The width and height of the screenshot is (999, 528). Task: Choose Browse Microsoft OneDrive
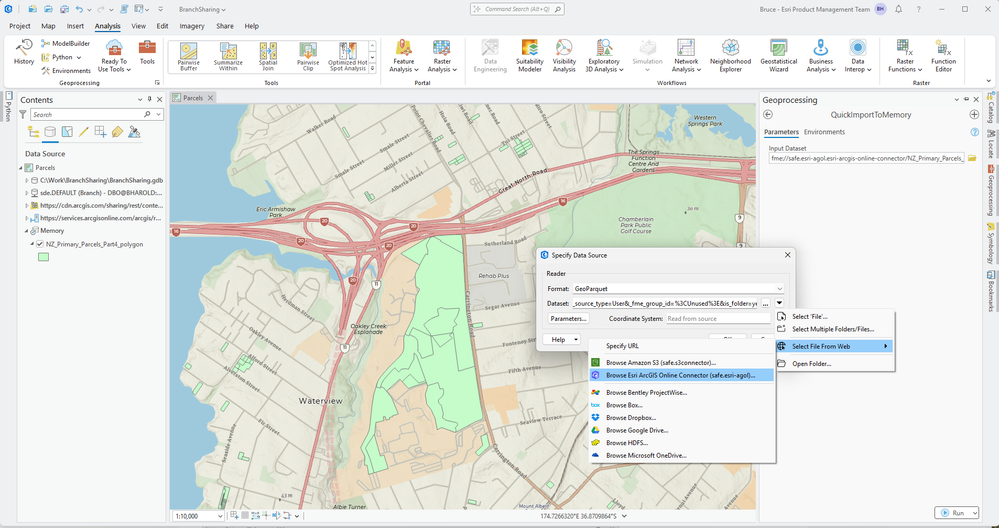pos(682,455)
